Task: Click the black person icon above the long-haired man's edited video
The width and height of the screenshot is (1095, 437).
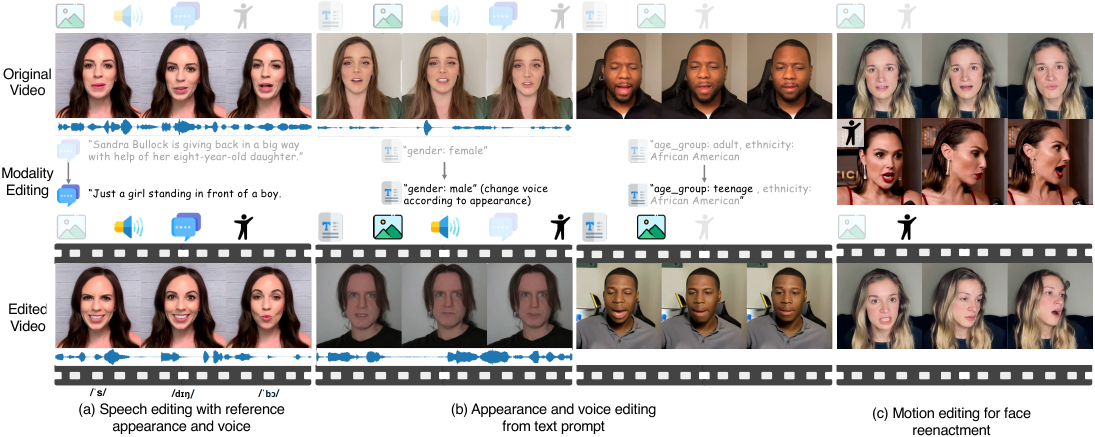Action: (x=560, y=227)
